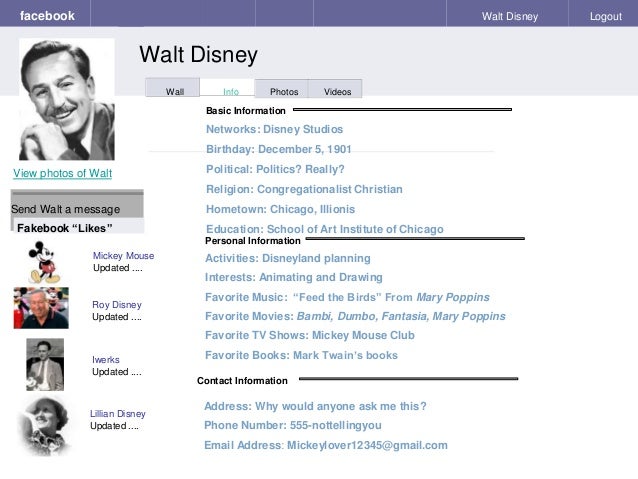Viewport: 638px width, 479px height.
Task: Click Favorite Music: Feed the Birds line
Action: [347, 297]
